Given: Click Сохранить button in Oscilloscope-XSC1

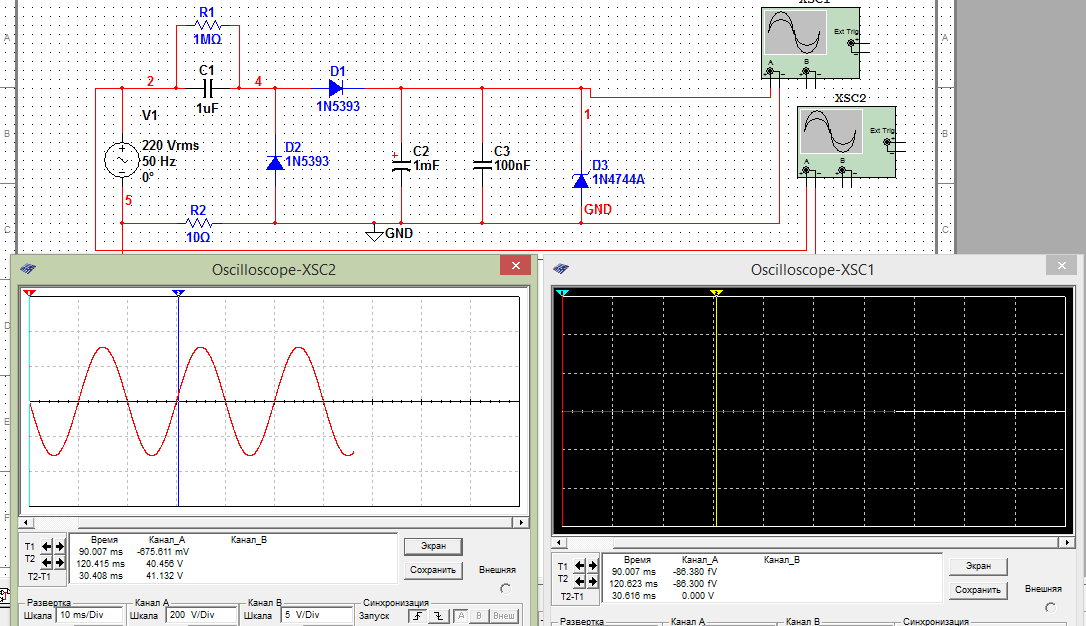Looking at the screenshot, I should 978,590.
